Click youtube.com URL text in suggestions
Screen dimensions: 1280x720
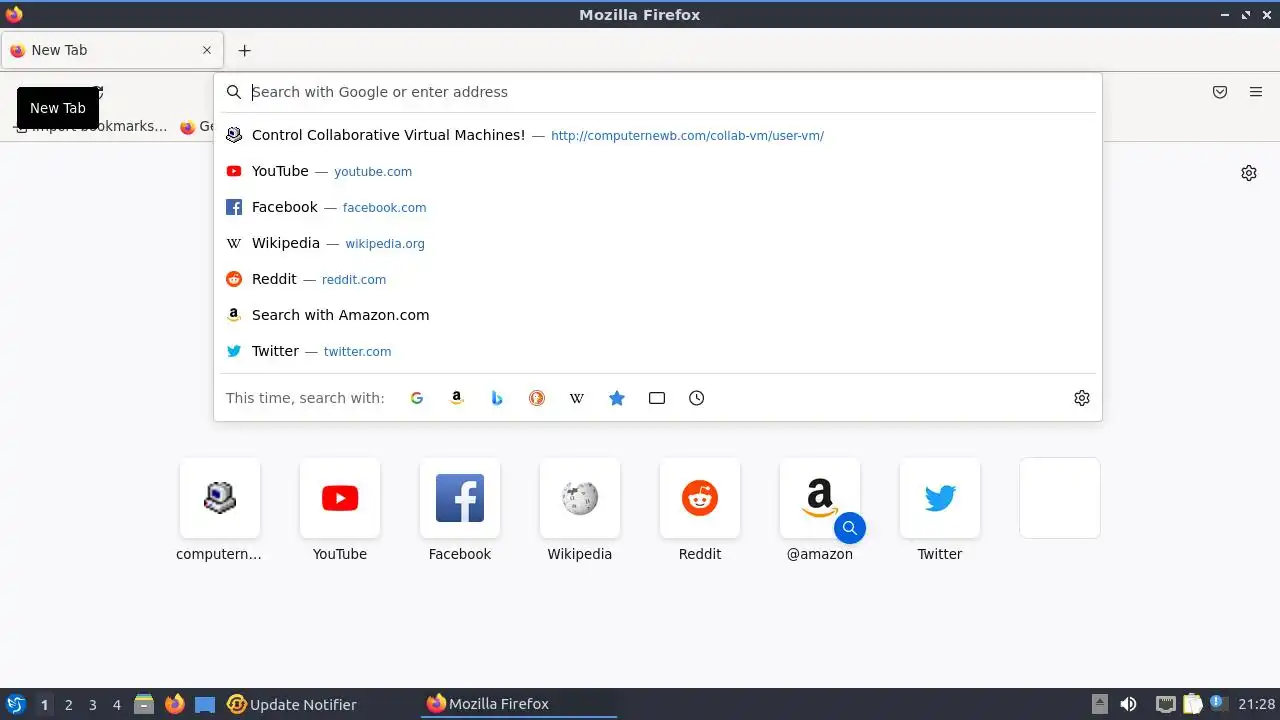point(373,172)
